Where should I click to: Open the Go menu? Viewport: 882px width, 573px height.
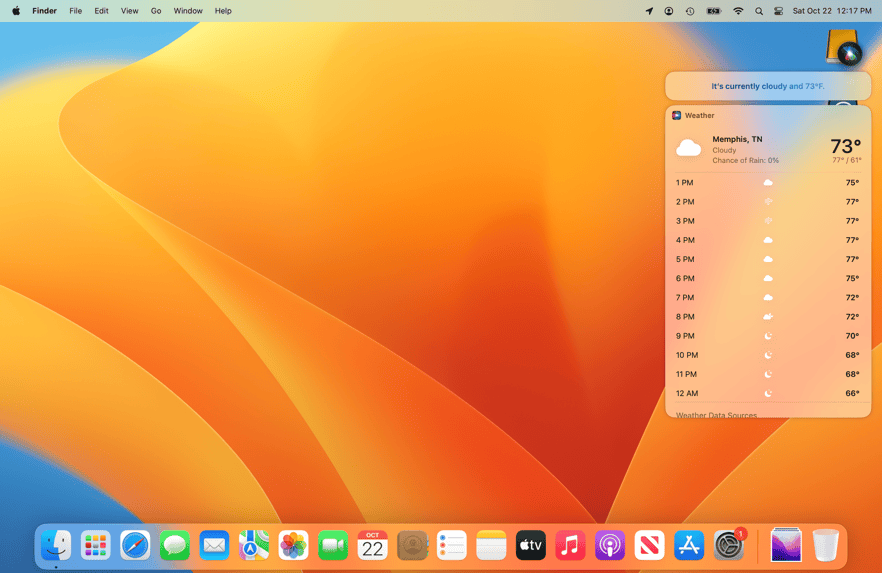point(156,11)
